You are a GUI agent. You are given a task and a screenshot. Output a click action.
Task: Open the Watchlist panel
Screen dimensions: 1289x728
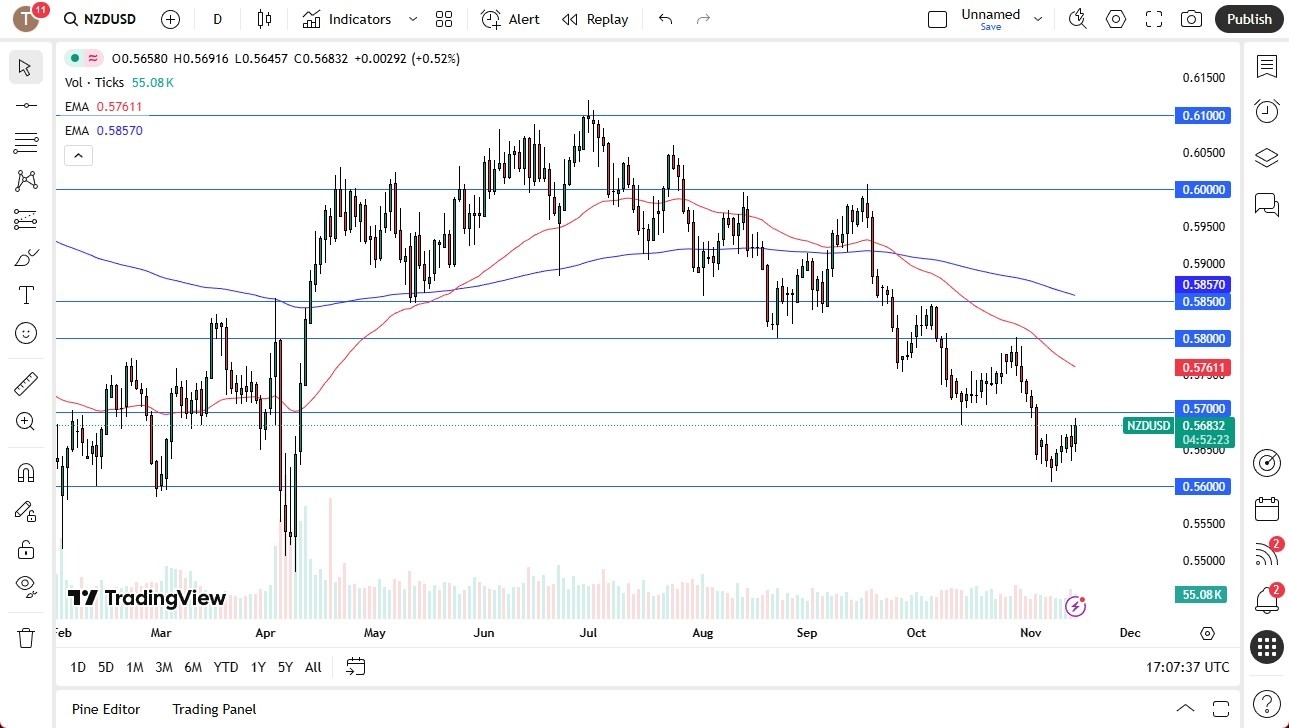[1266, 67]
